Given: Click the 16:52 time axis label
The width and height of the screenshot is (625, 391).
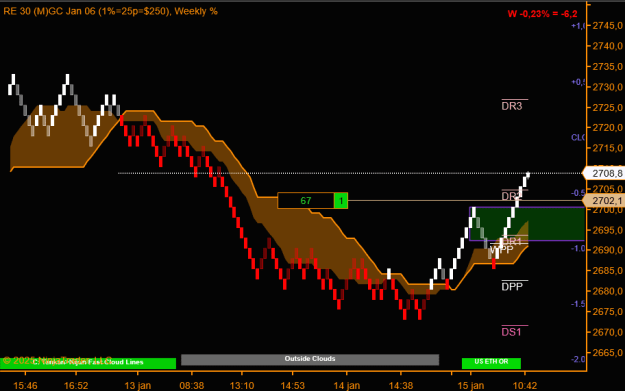Looking at the screenshot, I should (x=76, y=385).
